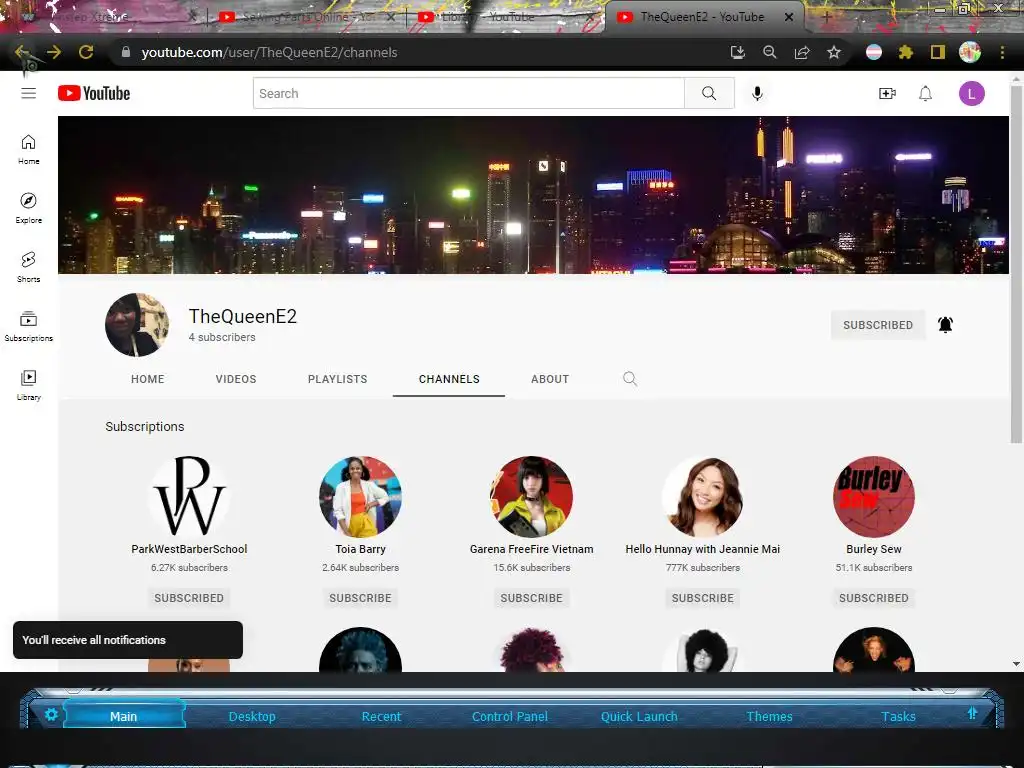Image resolution: width=1024 pixels, height=768 pixels.
Task: Open Quick Launch on launcher bar
Action: tap(639, 716)
